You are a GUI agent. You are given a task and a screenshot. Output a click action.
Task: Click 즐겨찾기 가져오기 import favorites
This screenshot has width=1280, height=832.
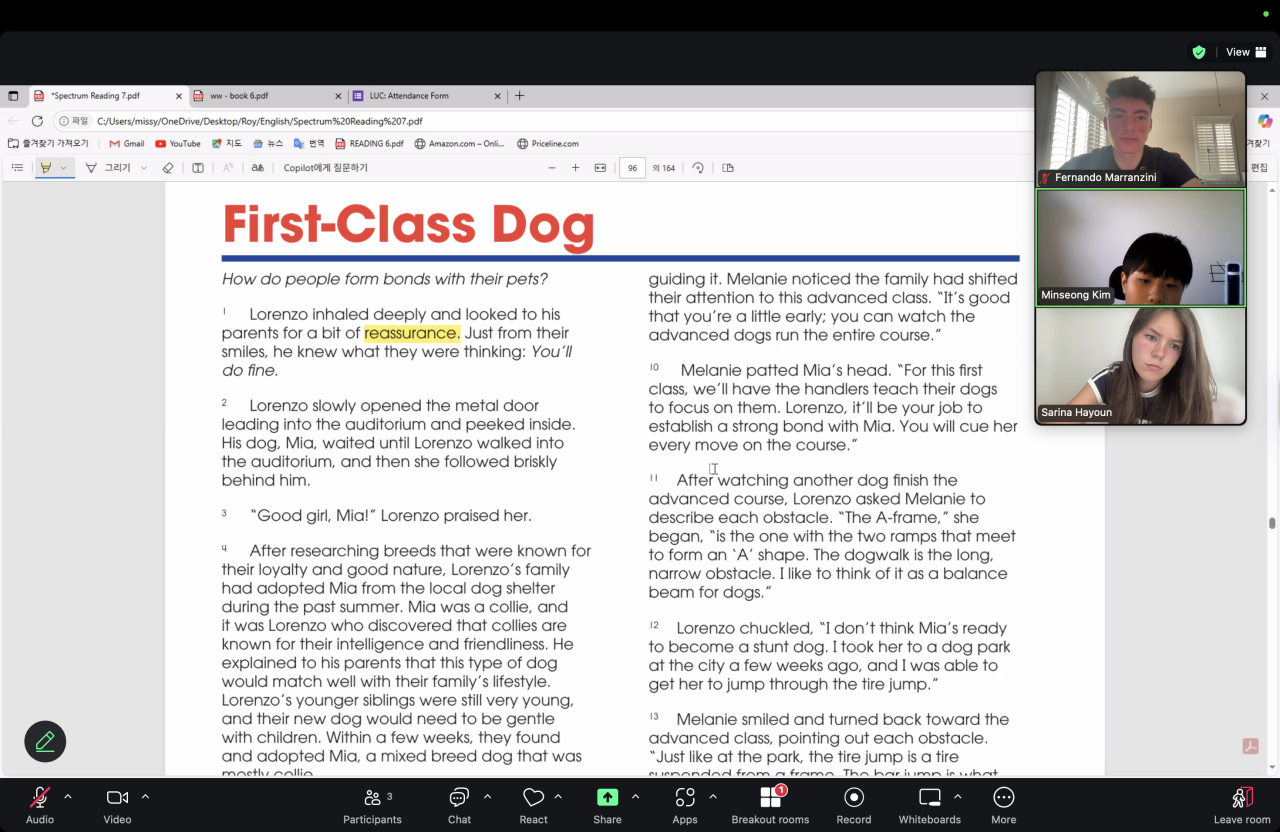pos(48,144)
